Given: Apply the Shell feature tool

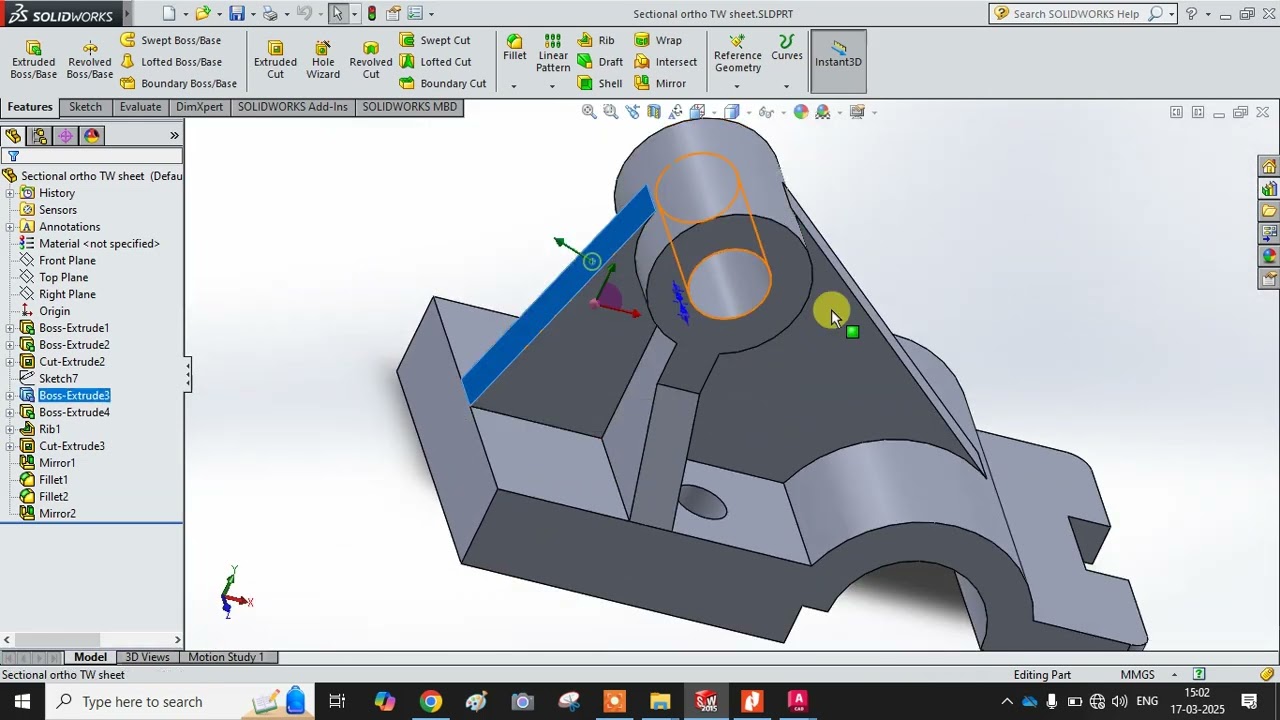Looking at the screenshot, I should (x=600, y=83).
